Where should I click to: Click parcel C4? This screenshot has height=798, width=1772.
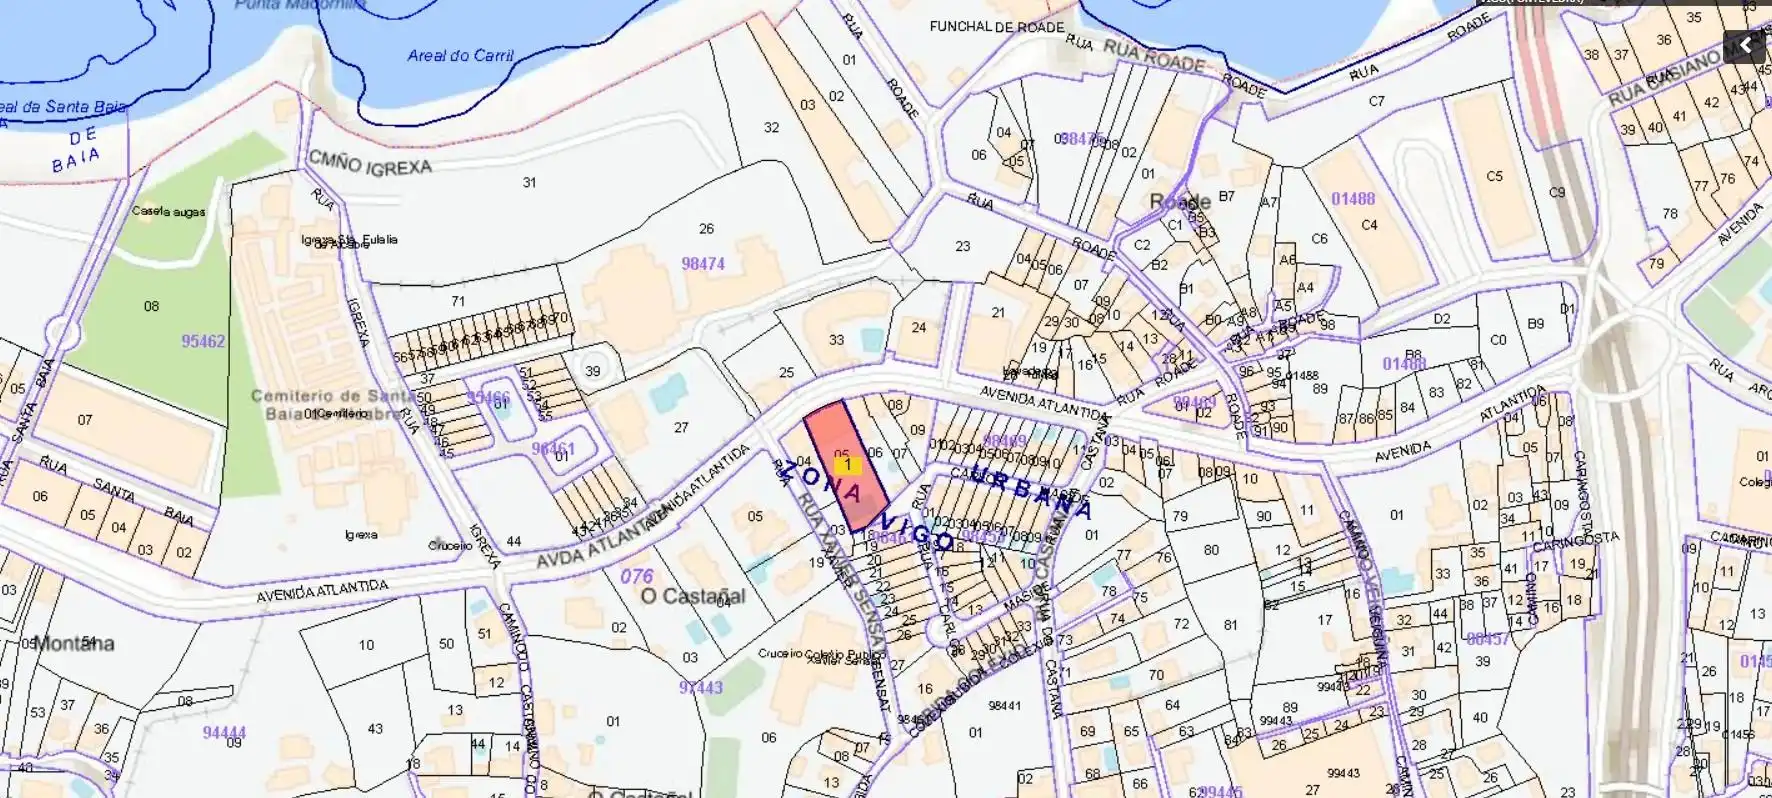point(1369,225)
